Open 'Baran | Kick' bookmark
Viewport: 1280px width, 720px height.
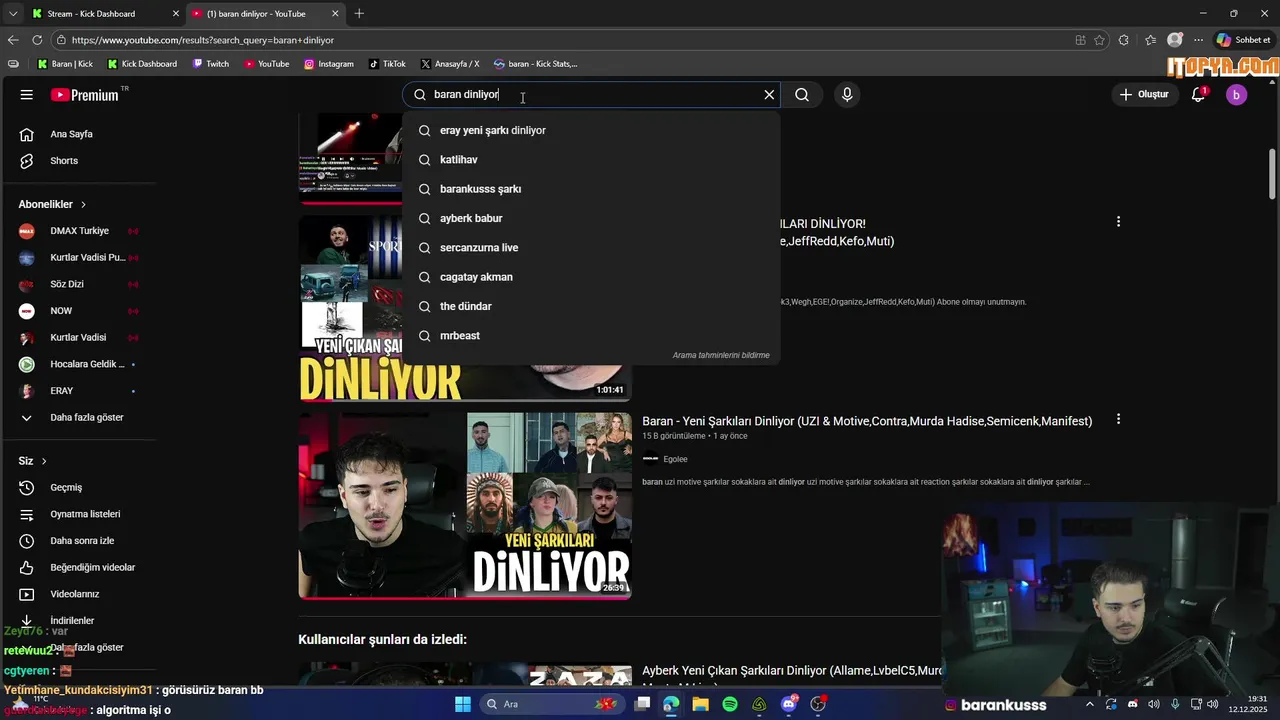click(65, 64)
